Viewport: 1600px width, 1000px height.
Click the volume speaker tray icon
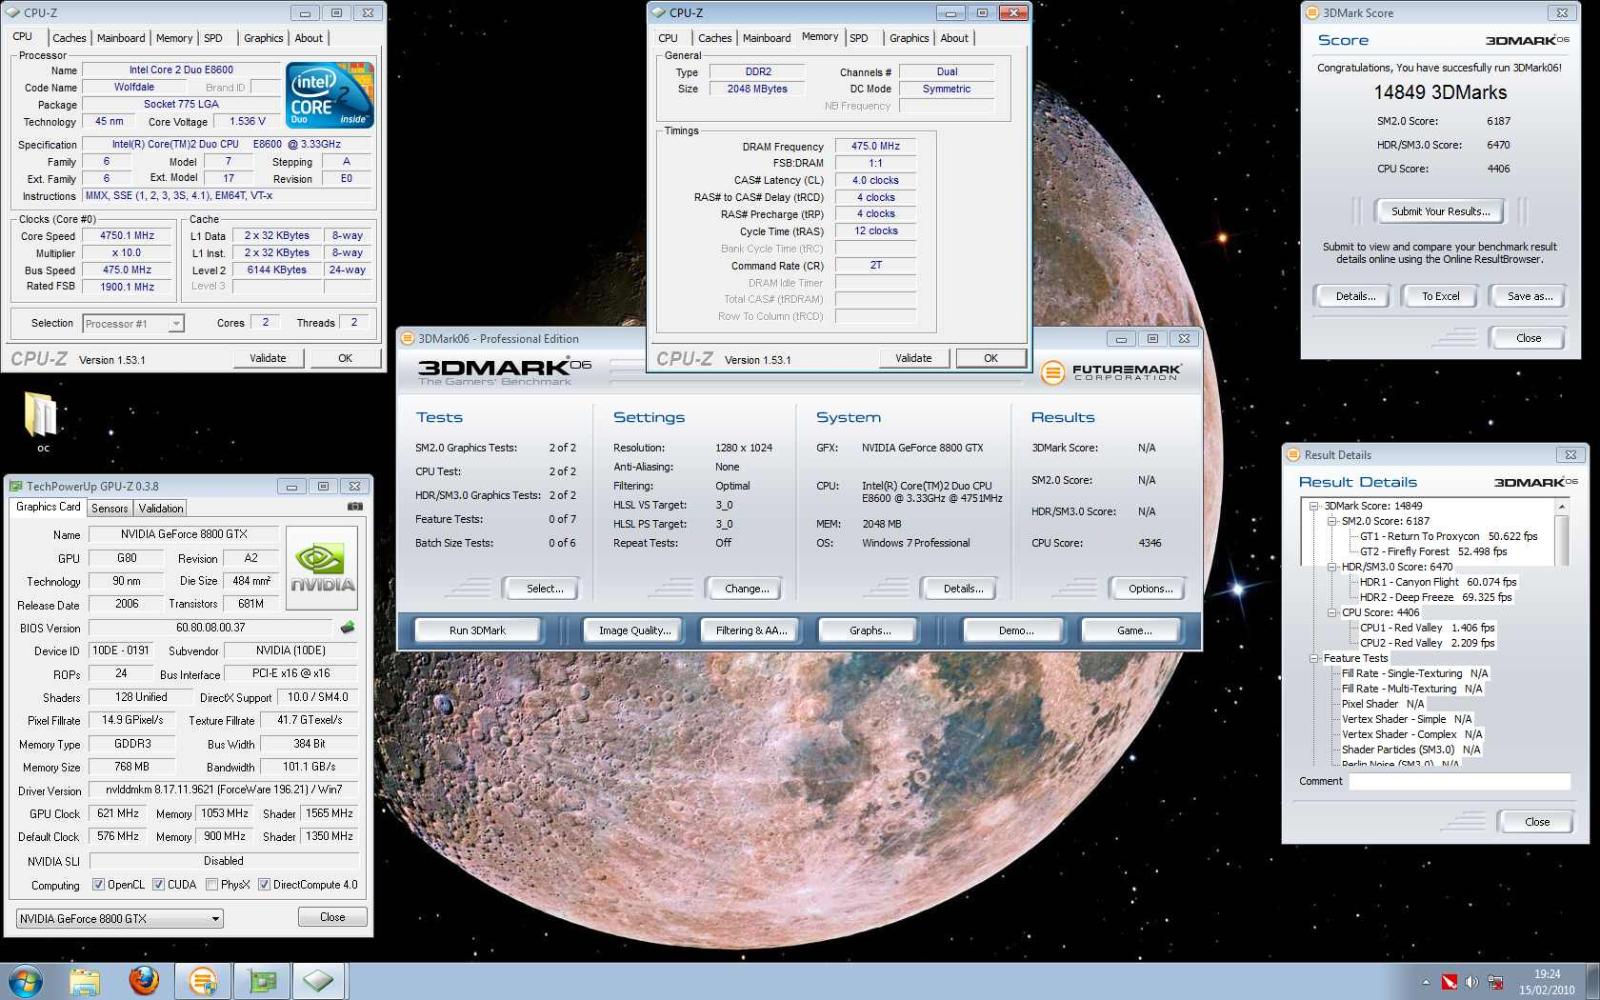[1471, 982]
